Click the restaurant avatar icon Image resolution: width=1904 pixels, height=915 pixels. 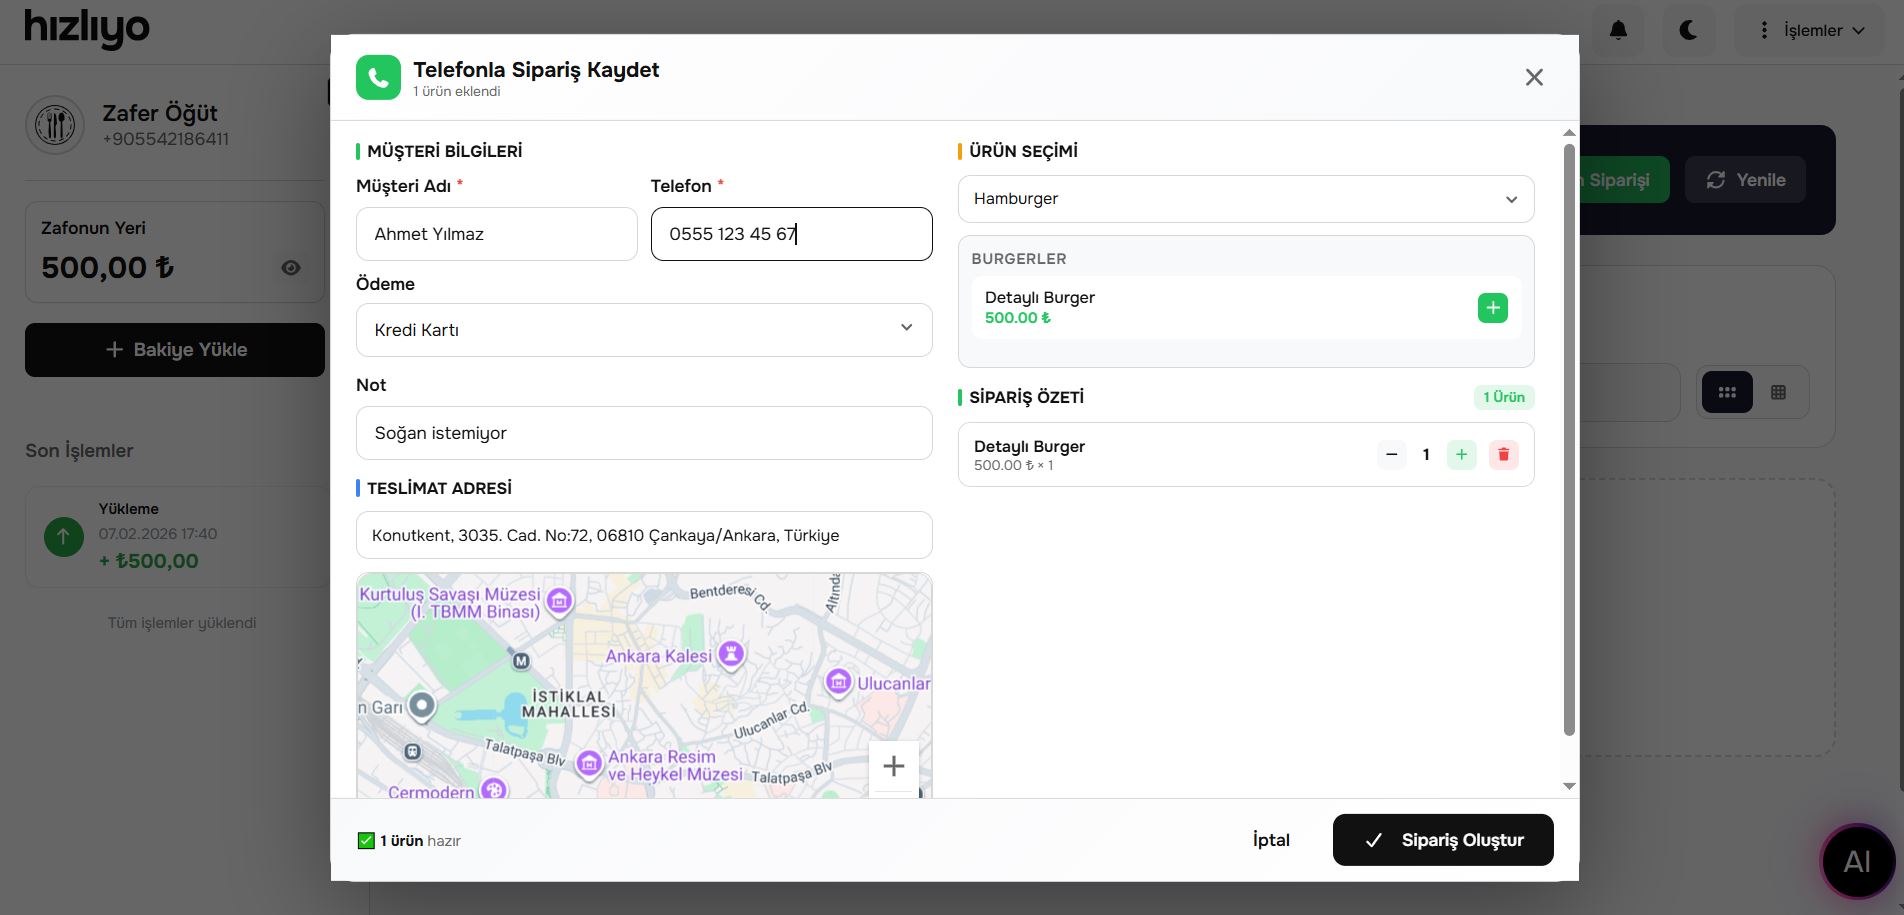click(x=55, y=125)
